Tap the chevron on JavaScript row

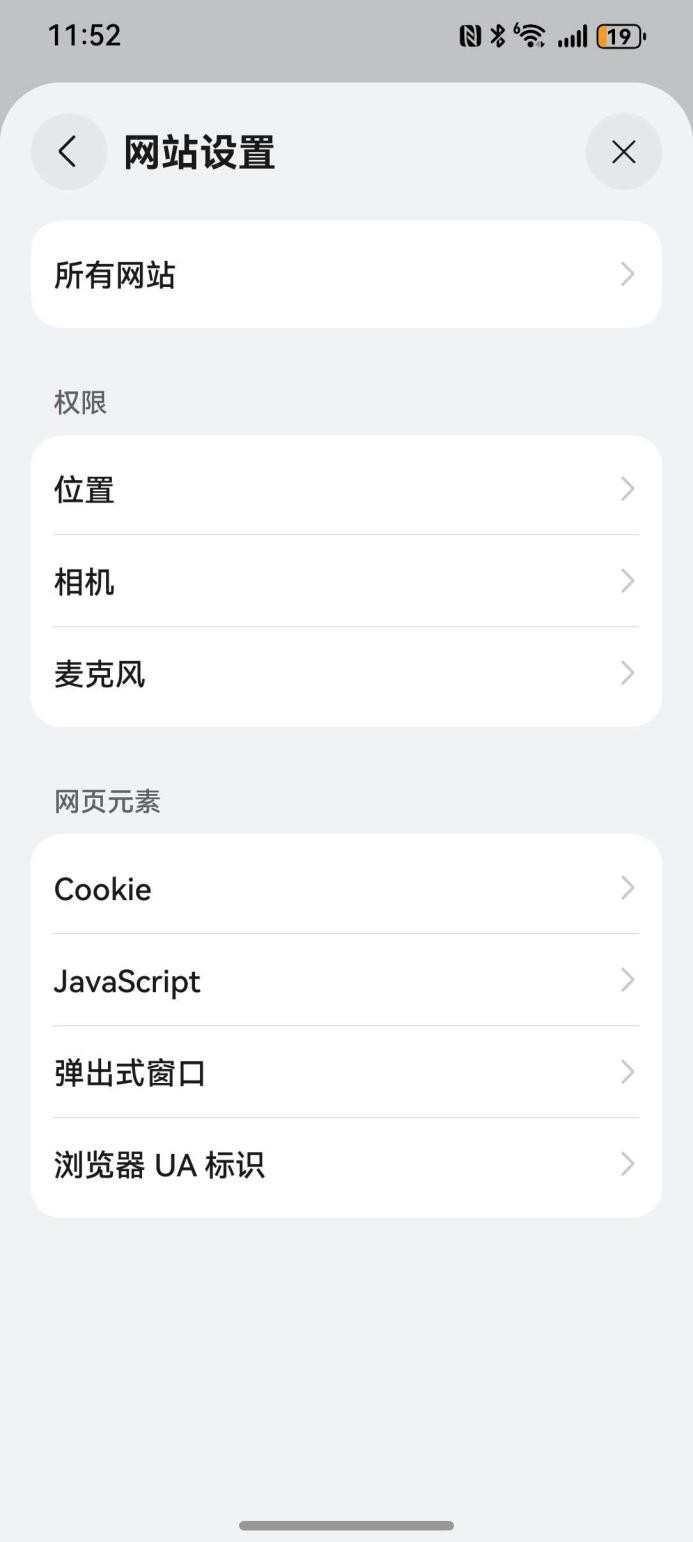click(627, 980)
